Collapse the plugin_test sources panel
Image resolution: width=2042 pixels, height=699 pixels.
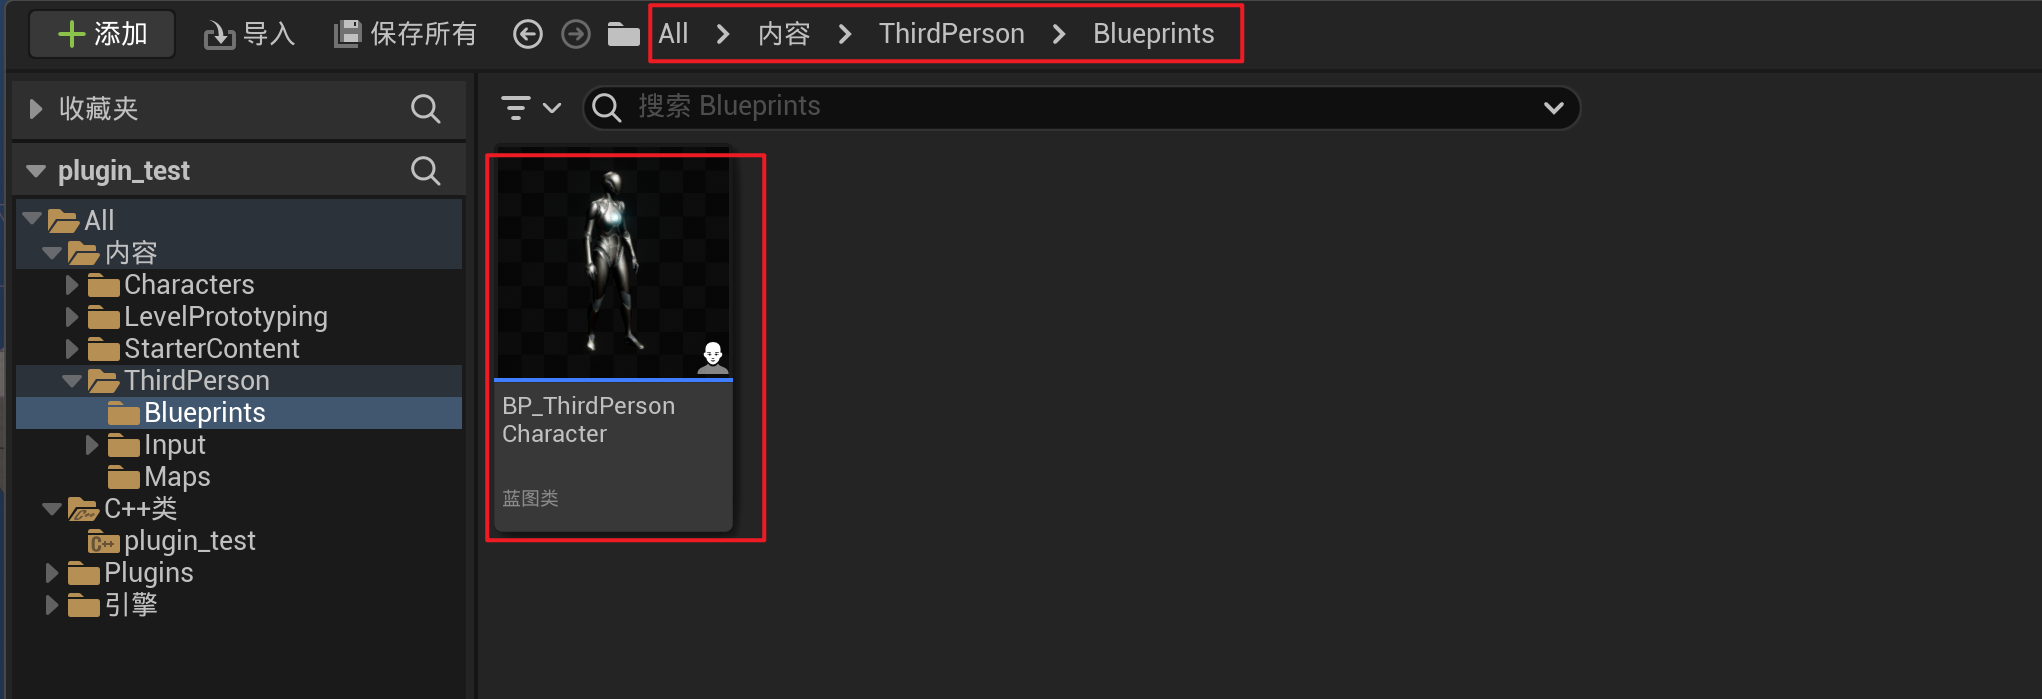pos(36,171)
